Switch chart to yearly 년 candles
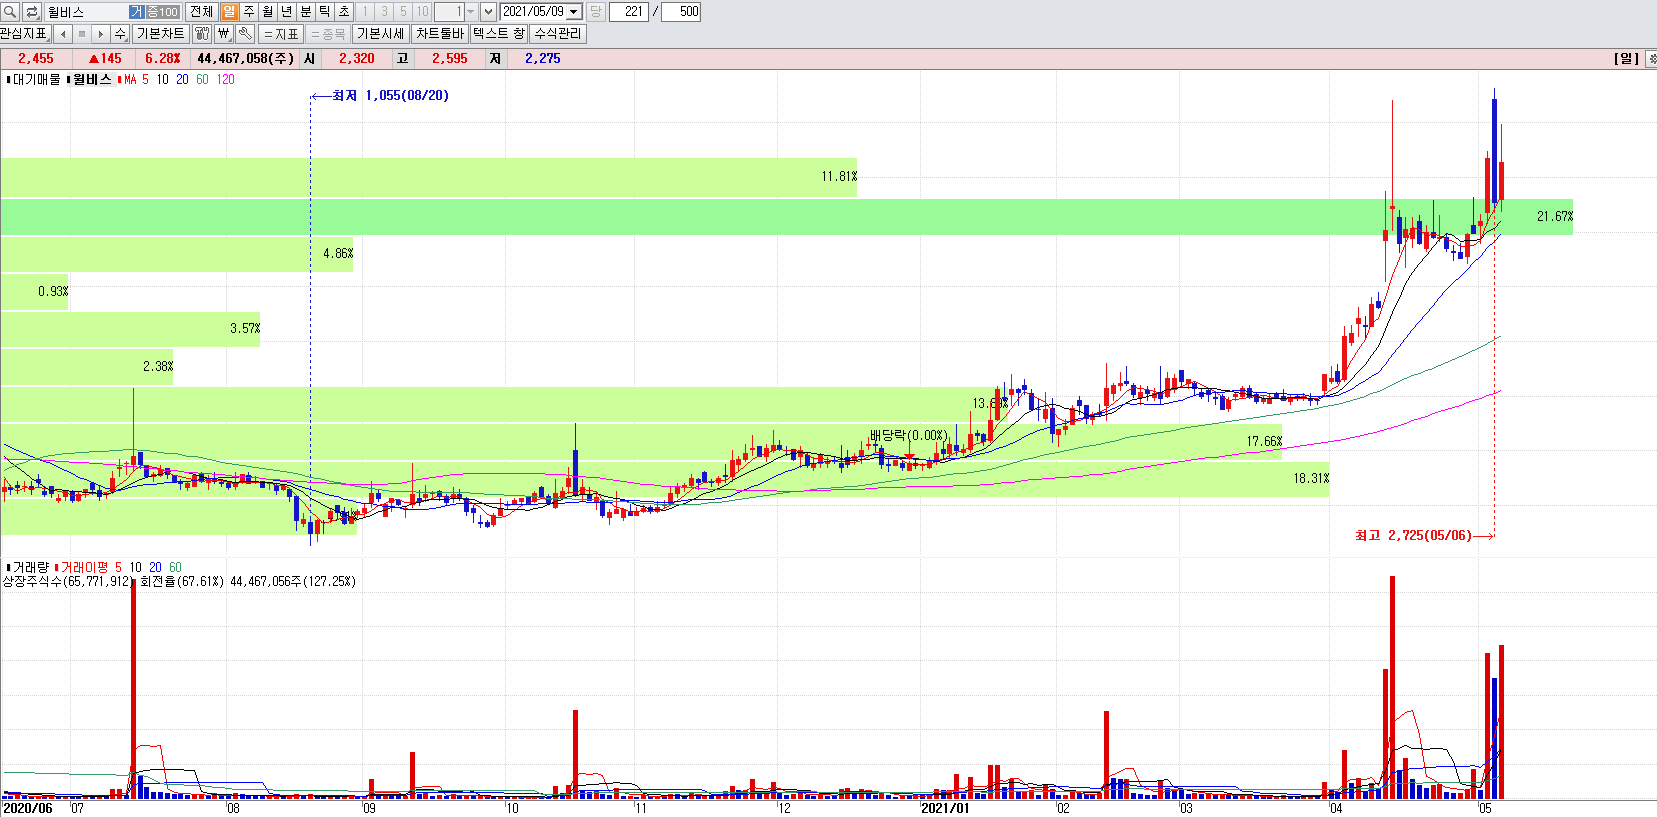The width and height of the screenshot is (1657, 817). [x=286, y=12]
